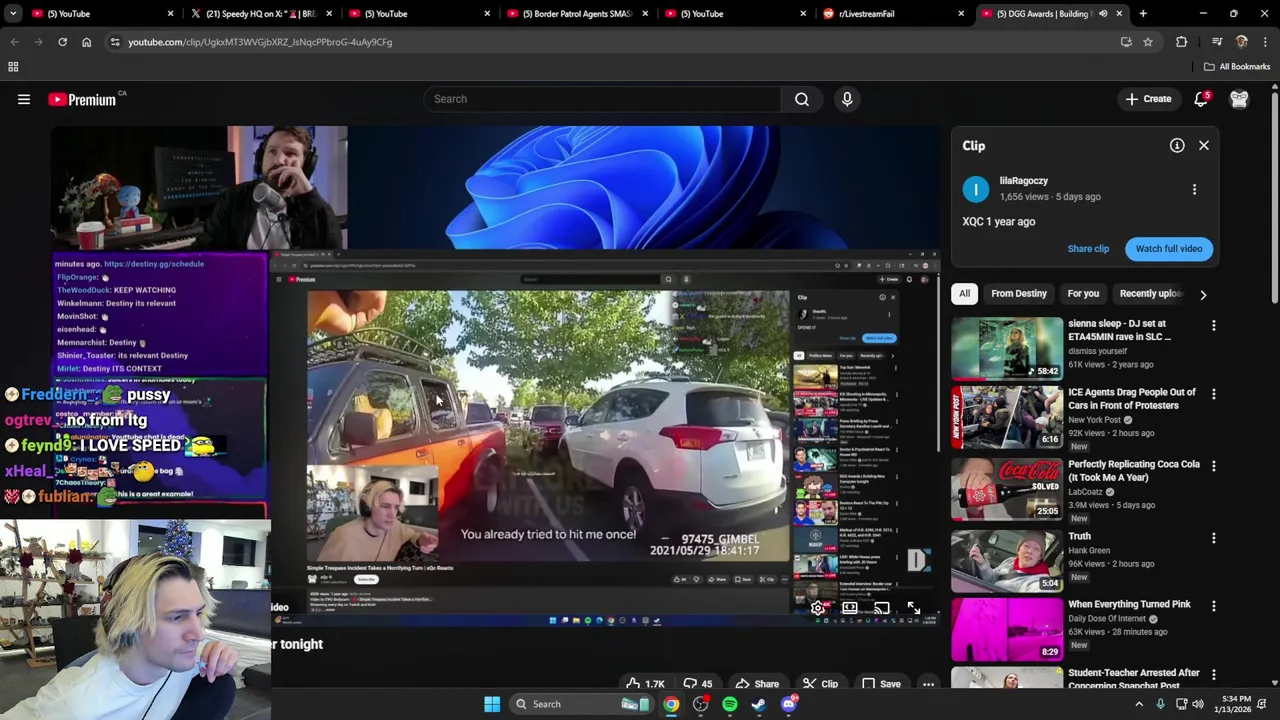
Task: Open the Windows Start menu
Action: pyautogui.click(x=492, y=704)
